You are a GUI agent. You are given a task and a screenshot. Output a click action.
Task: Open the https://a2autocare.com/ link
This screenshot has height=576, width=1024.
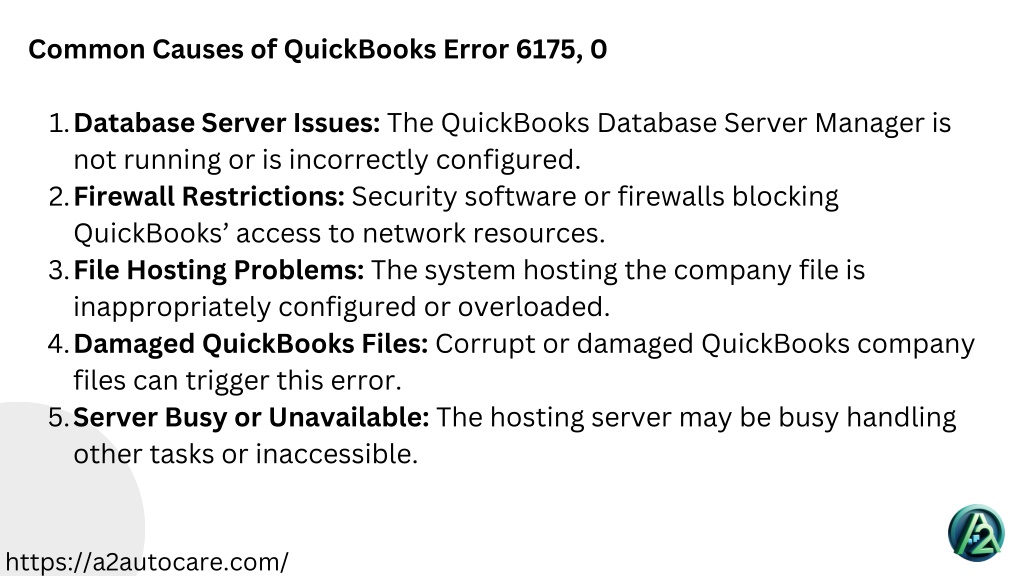point(147,562)
